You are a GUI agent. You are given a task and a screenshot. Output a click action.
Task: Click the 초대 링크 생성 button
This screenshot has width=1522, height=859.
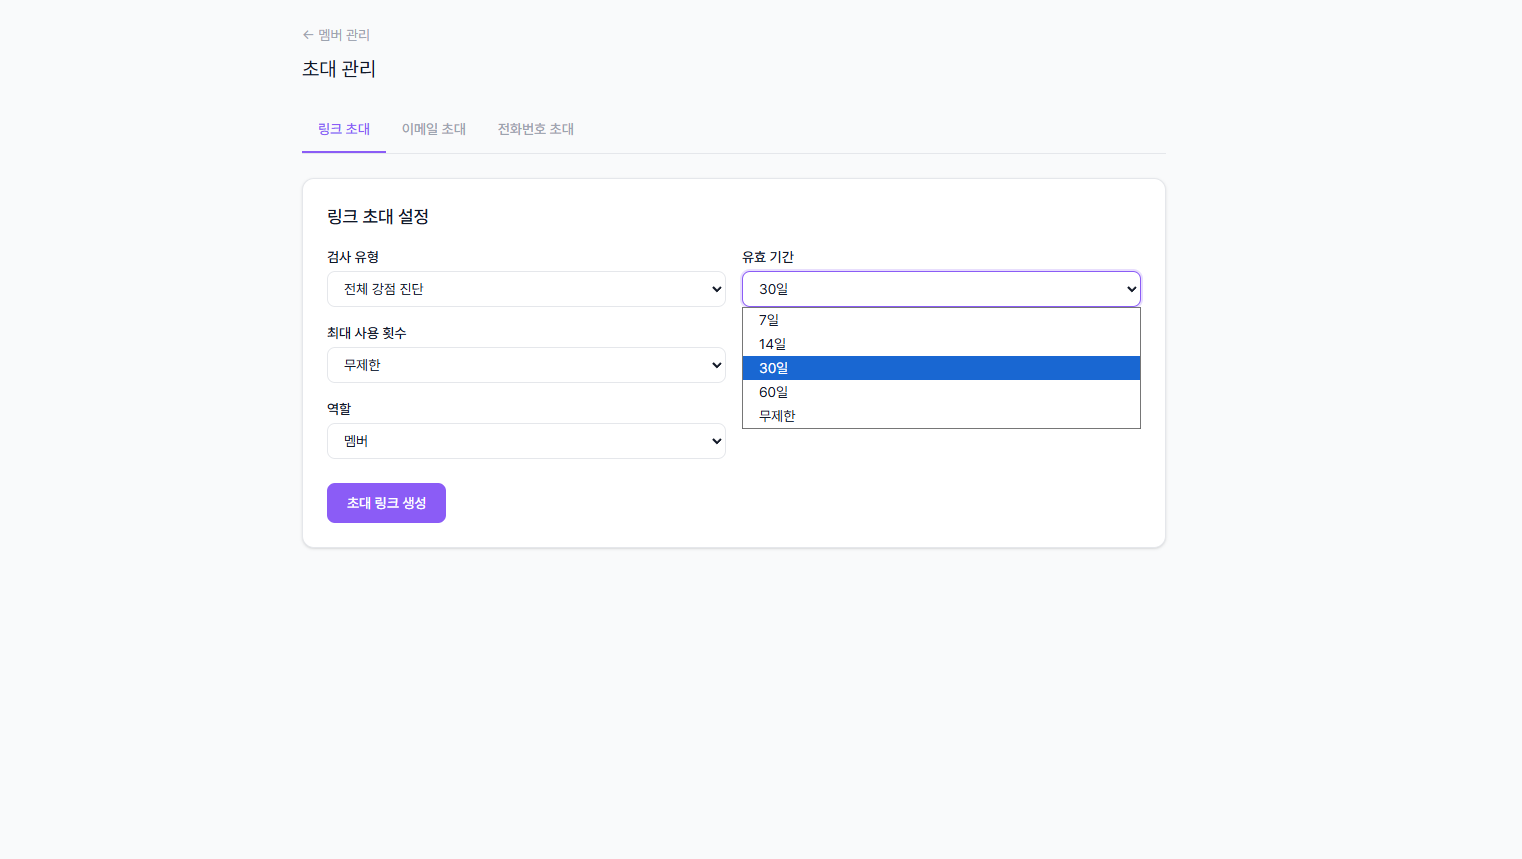[x=386, y=502]
